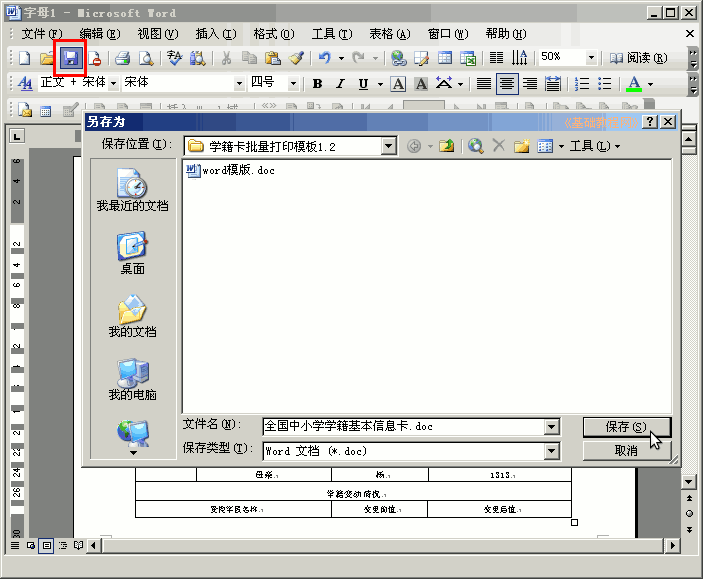The height and width of the screenshot is (579, 703).
Task: Open the Help (帮助) menu
Action: (506, 34)
